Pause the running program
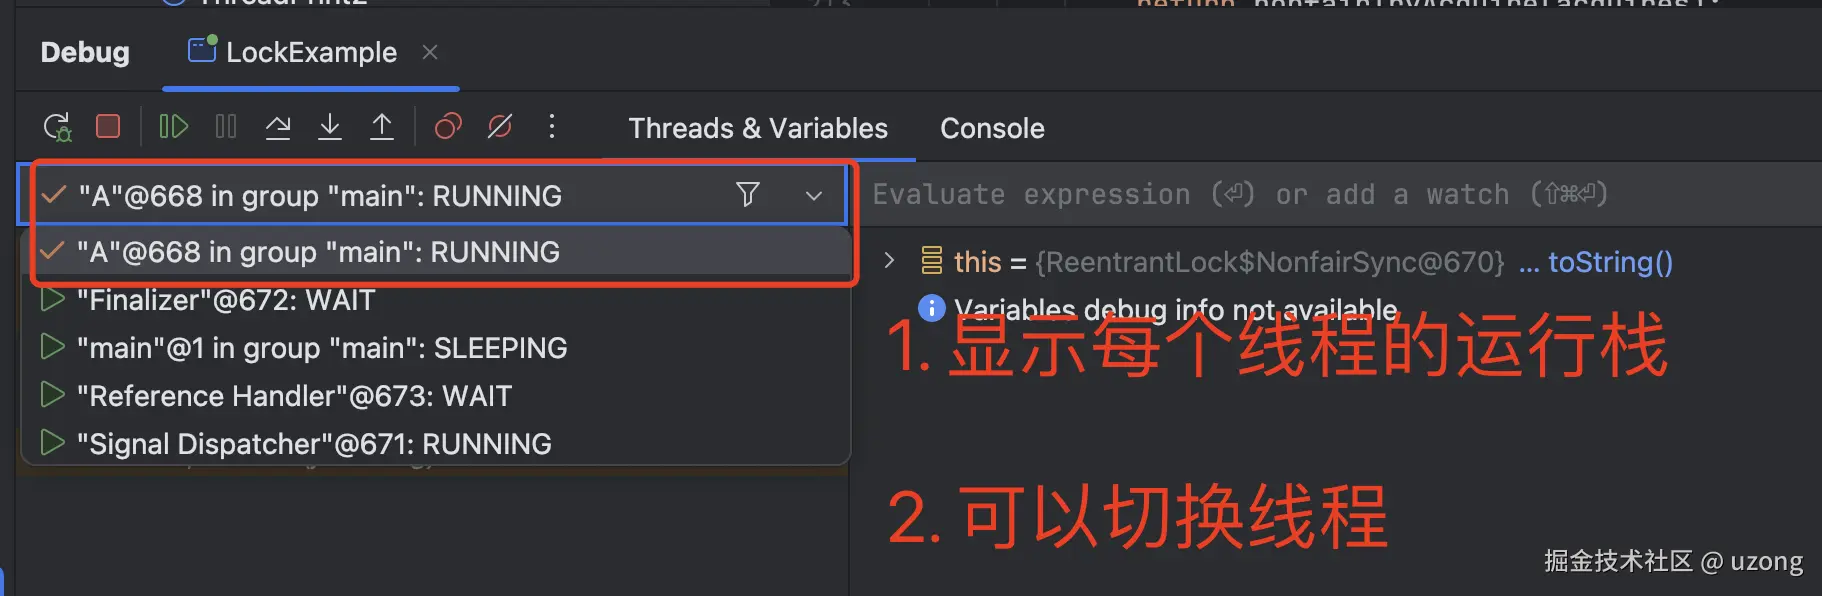 tap(226, 126)
